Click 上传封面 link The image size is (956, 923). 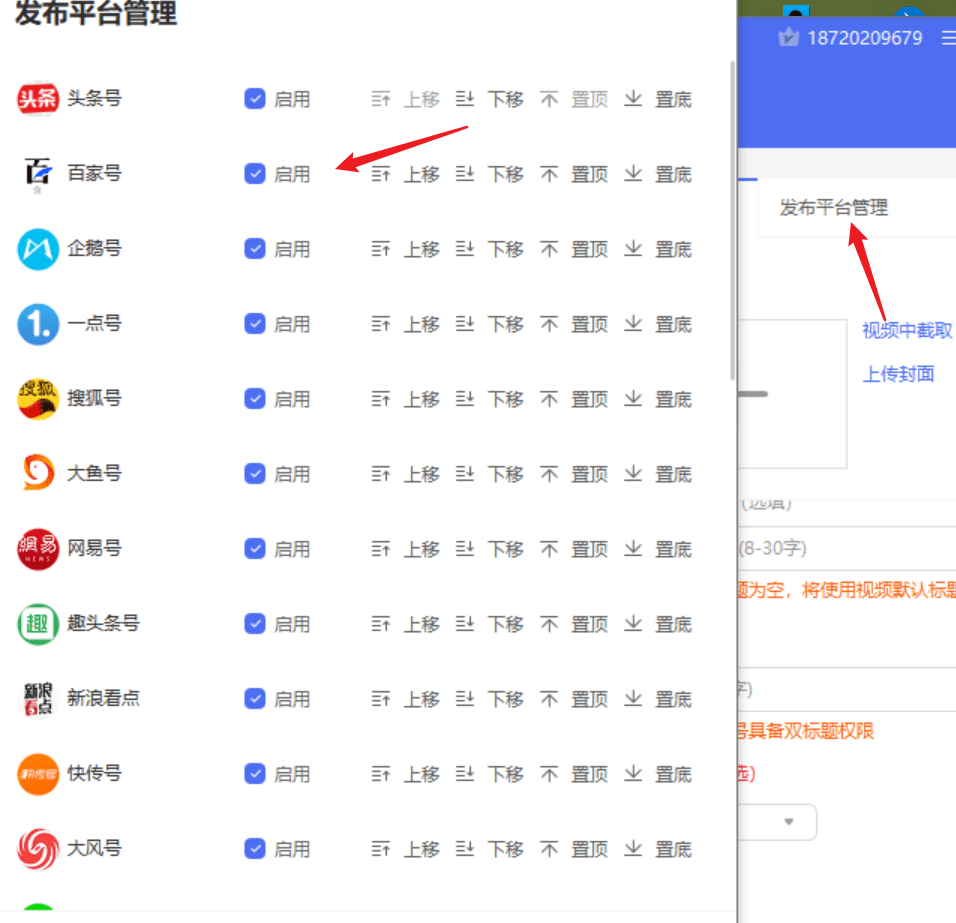pyautogui.click(x=898, y=373)
